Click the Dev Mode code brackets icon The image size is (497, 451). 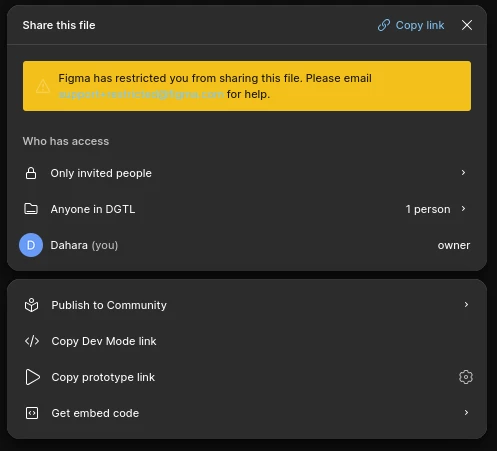pos(32,341)
